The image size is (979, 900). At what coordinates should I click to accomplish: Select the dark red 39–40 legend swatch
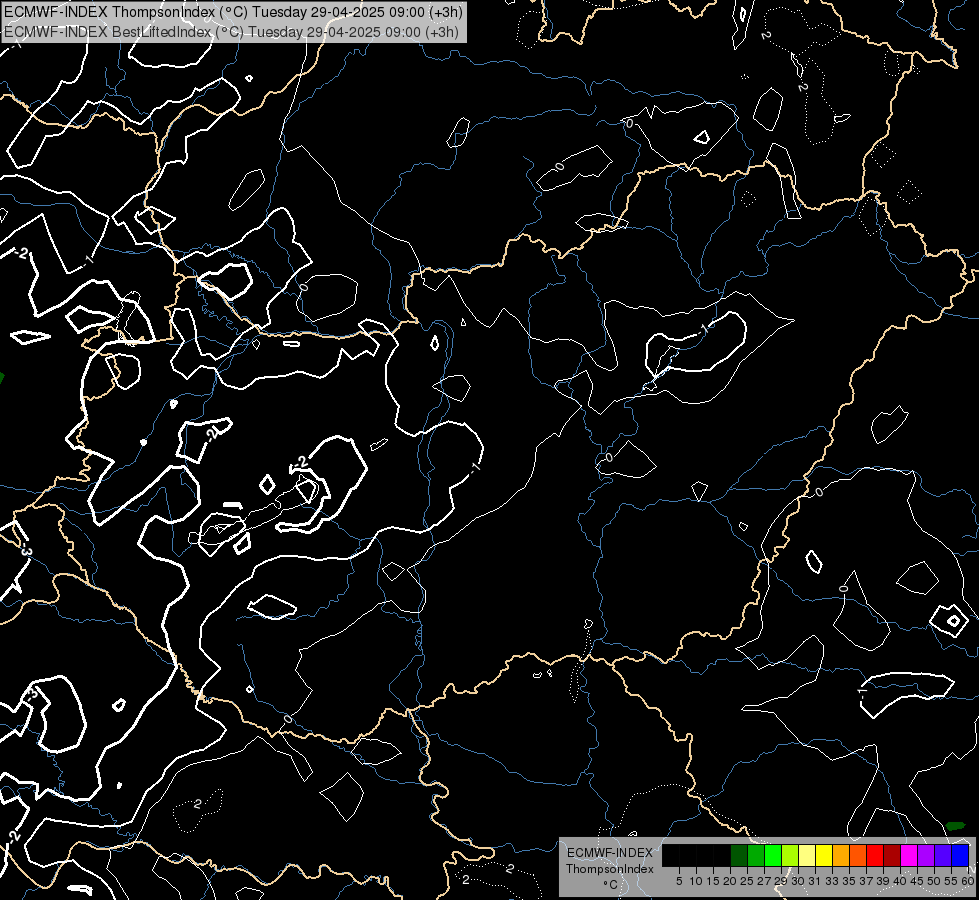(x=892, y=855)
